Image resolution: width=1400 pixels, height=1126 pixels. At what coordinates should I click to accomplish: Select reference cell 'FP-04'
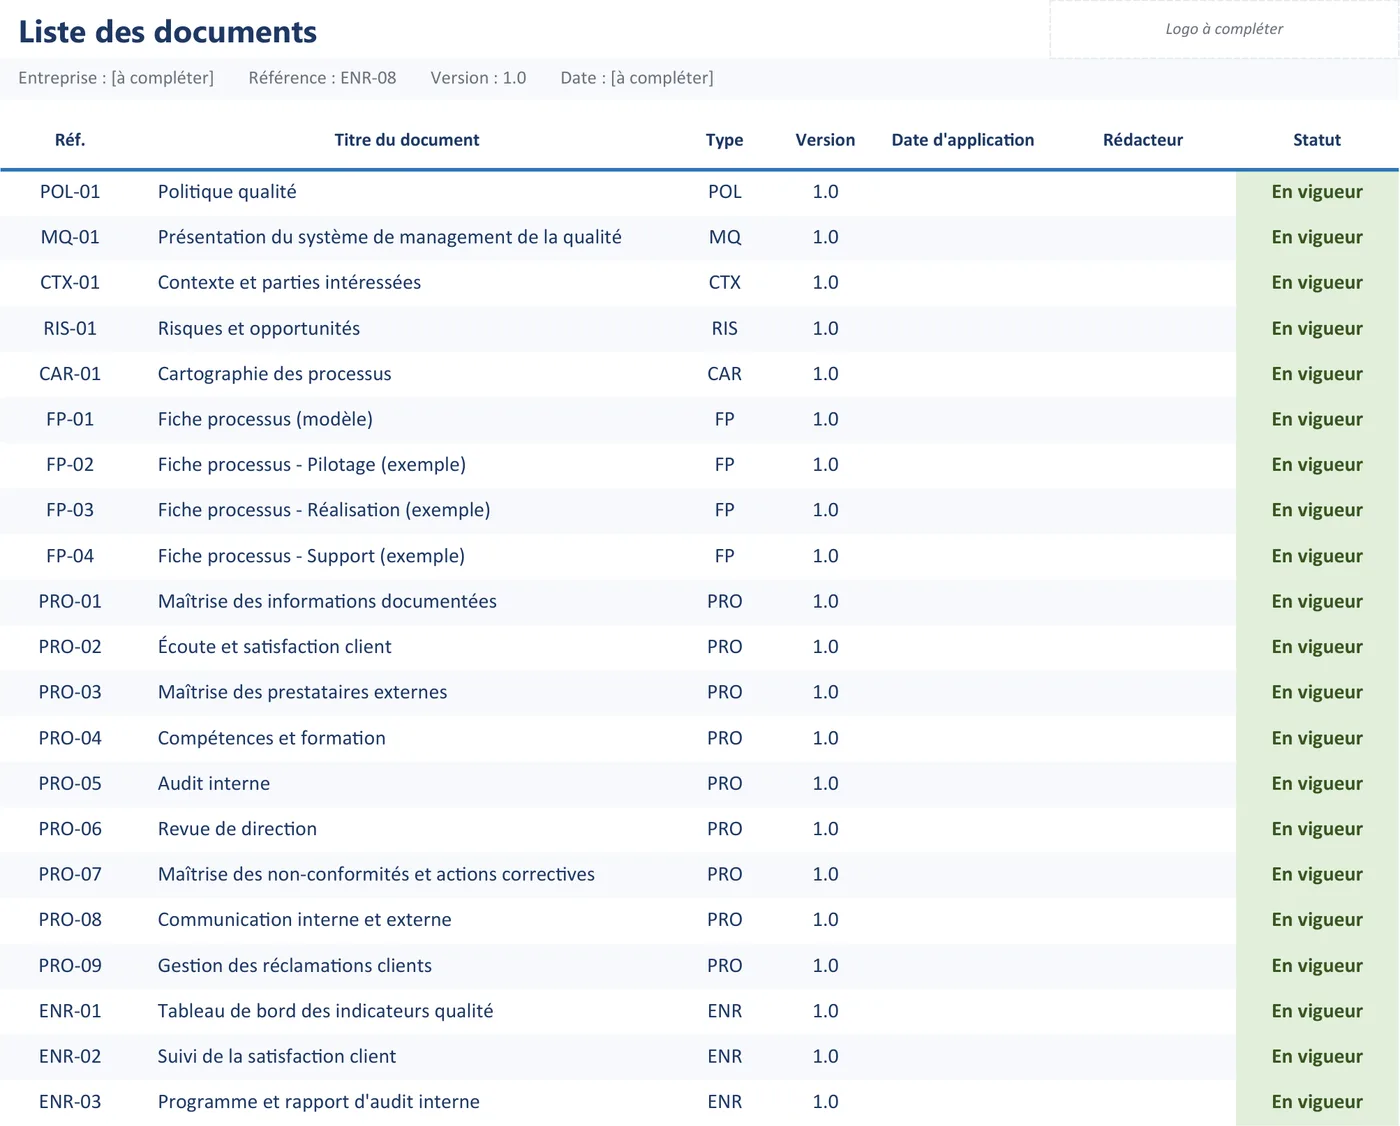click(70, 556)
